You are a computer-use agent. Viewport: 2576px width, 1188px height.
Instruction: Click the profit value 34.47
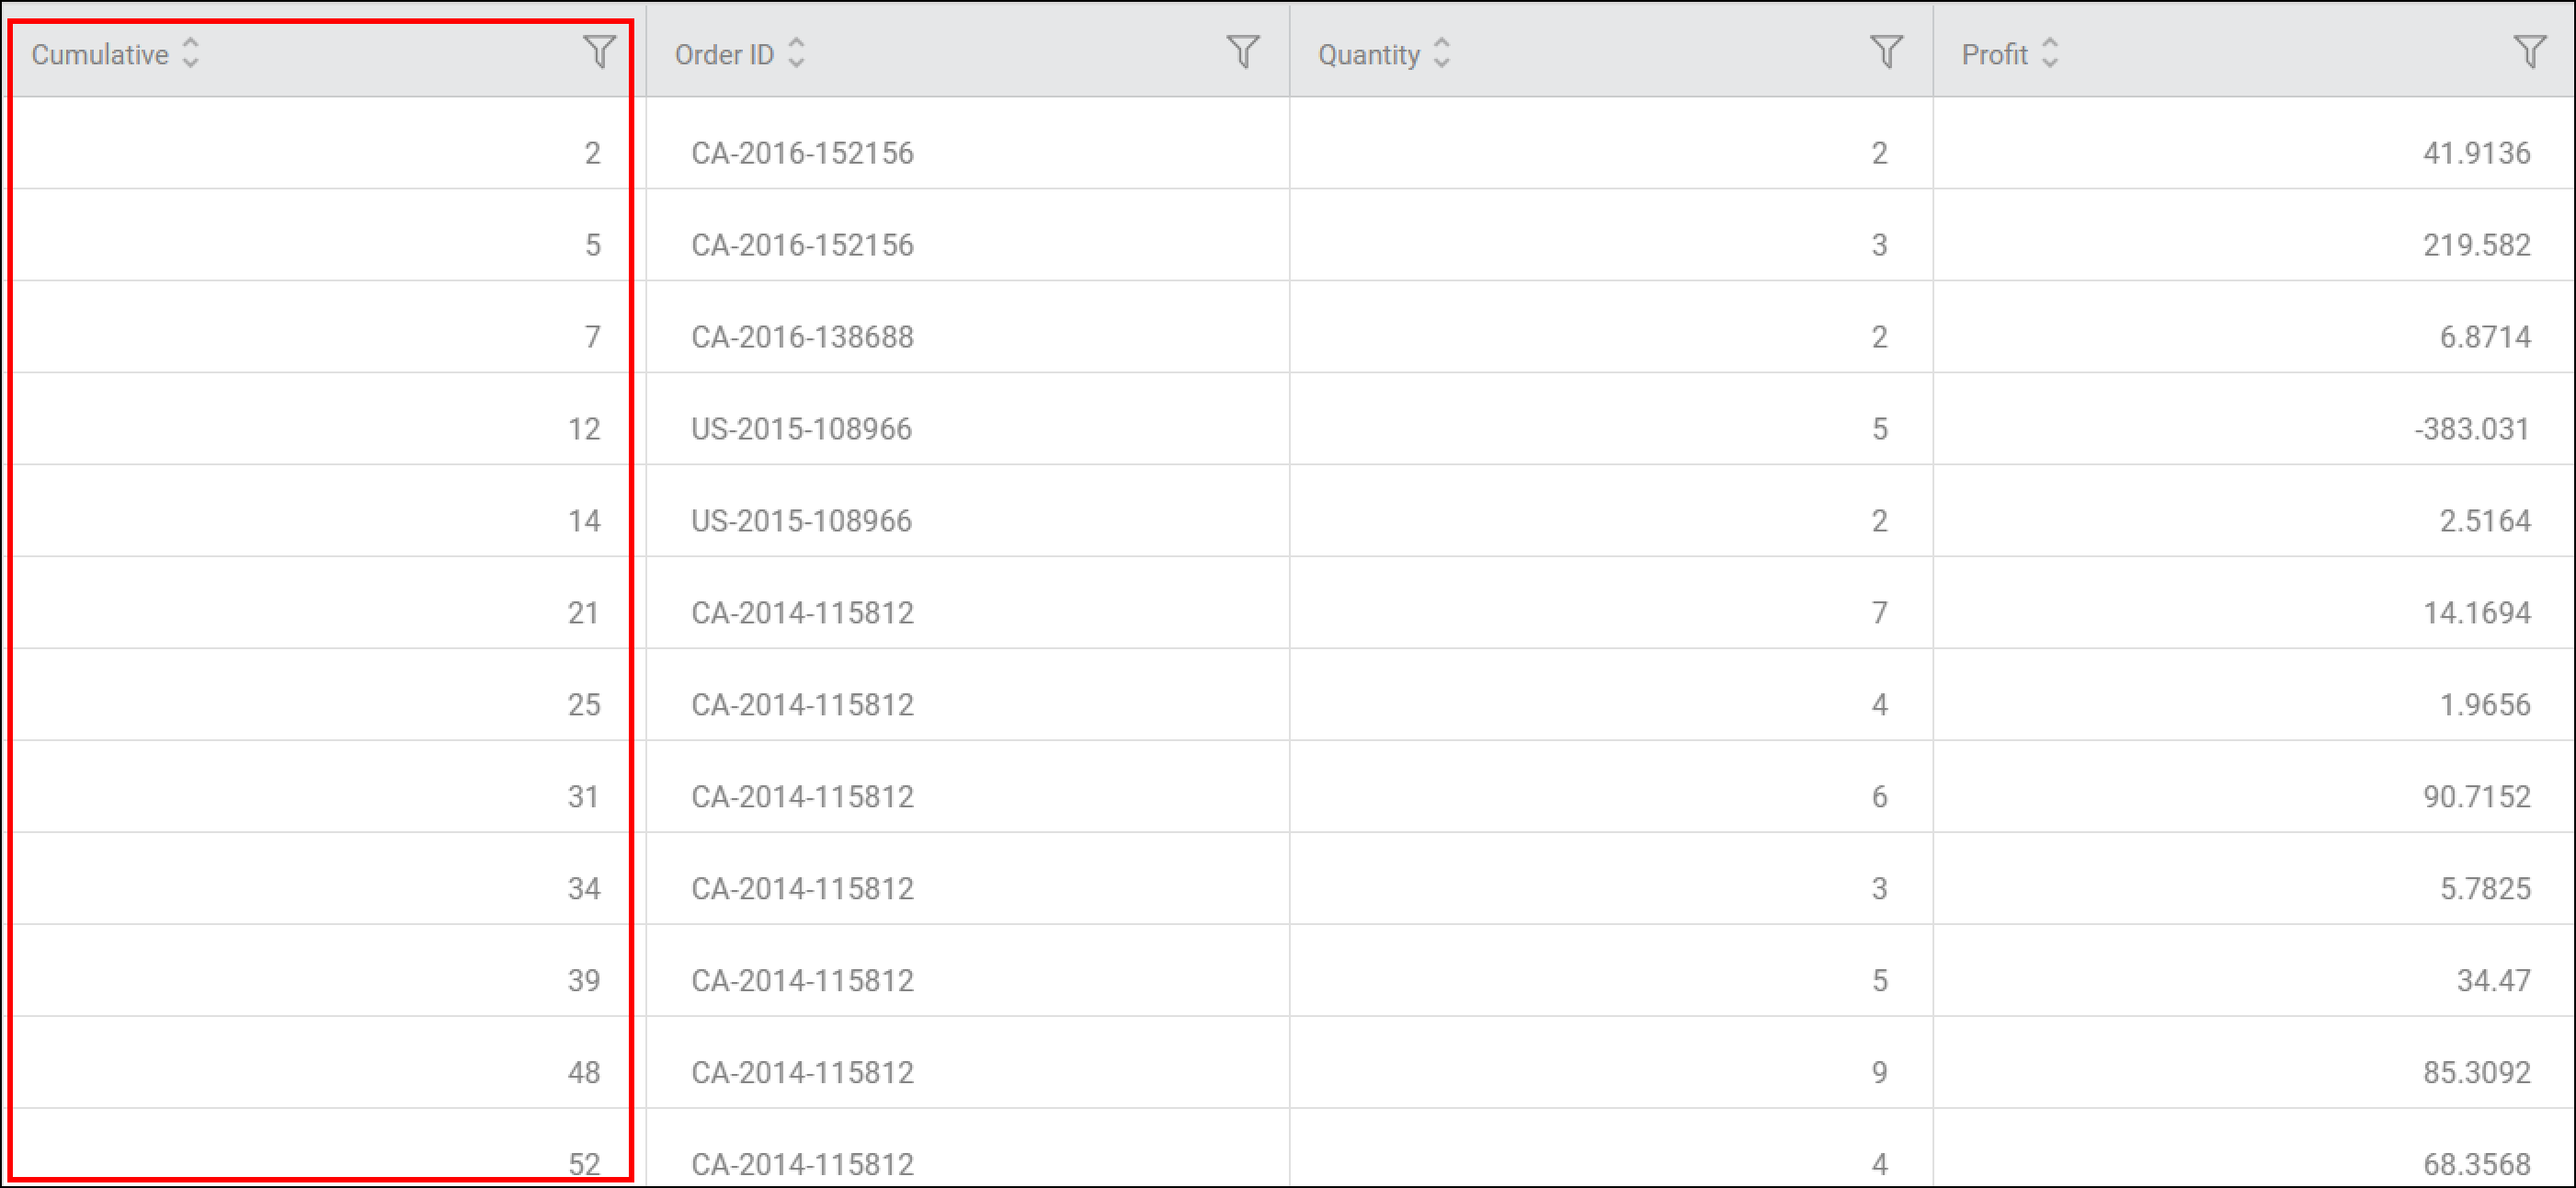coord(2494,981)
